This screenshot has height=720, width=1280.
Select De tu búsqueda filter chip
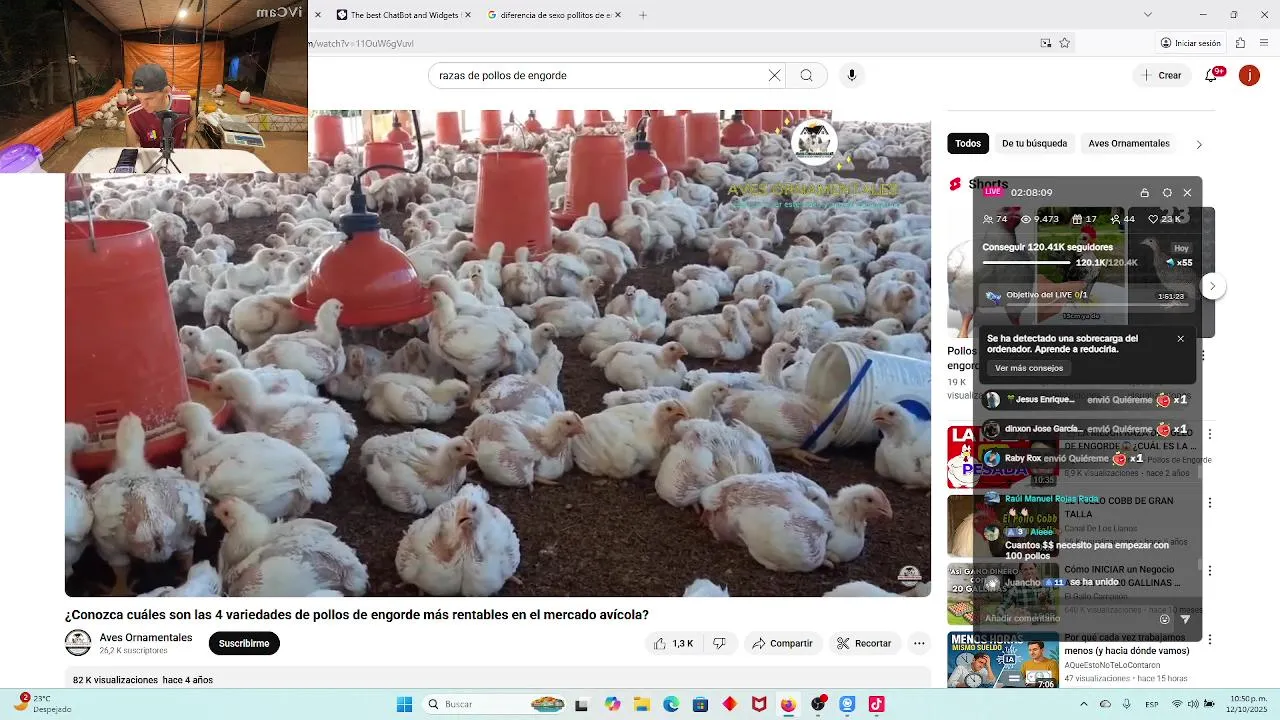1034,143
